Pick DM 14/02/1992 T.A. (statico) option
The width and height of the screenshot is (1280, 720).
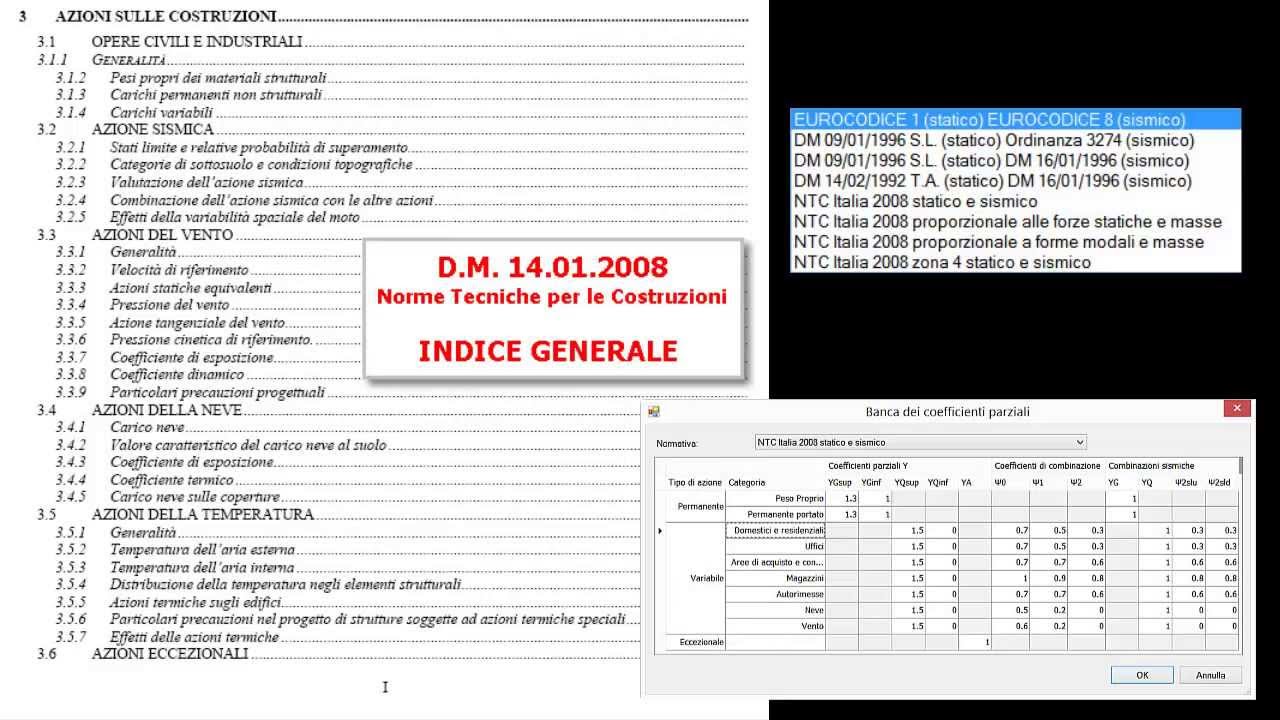click(x=1015, y=181)
